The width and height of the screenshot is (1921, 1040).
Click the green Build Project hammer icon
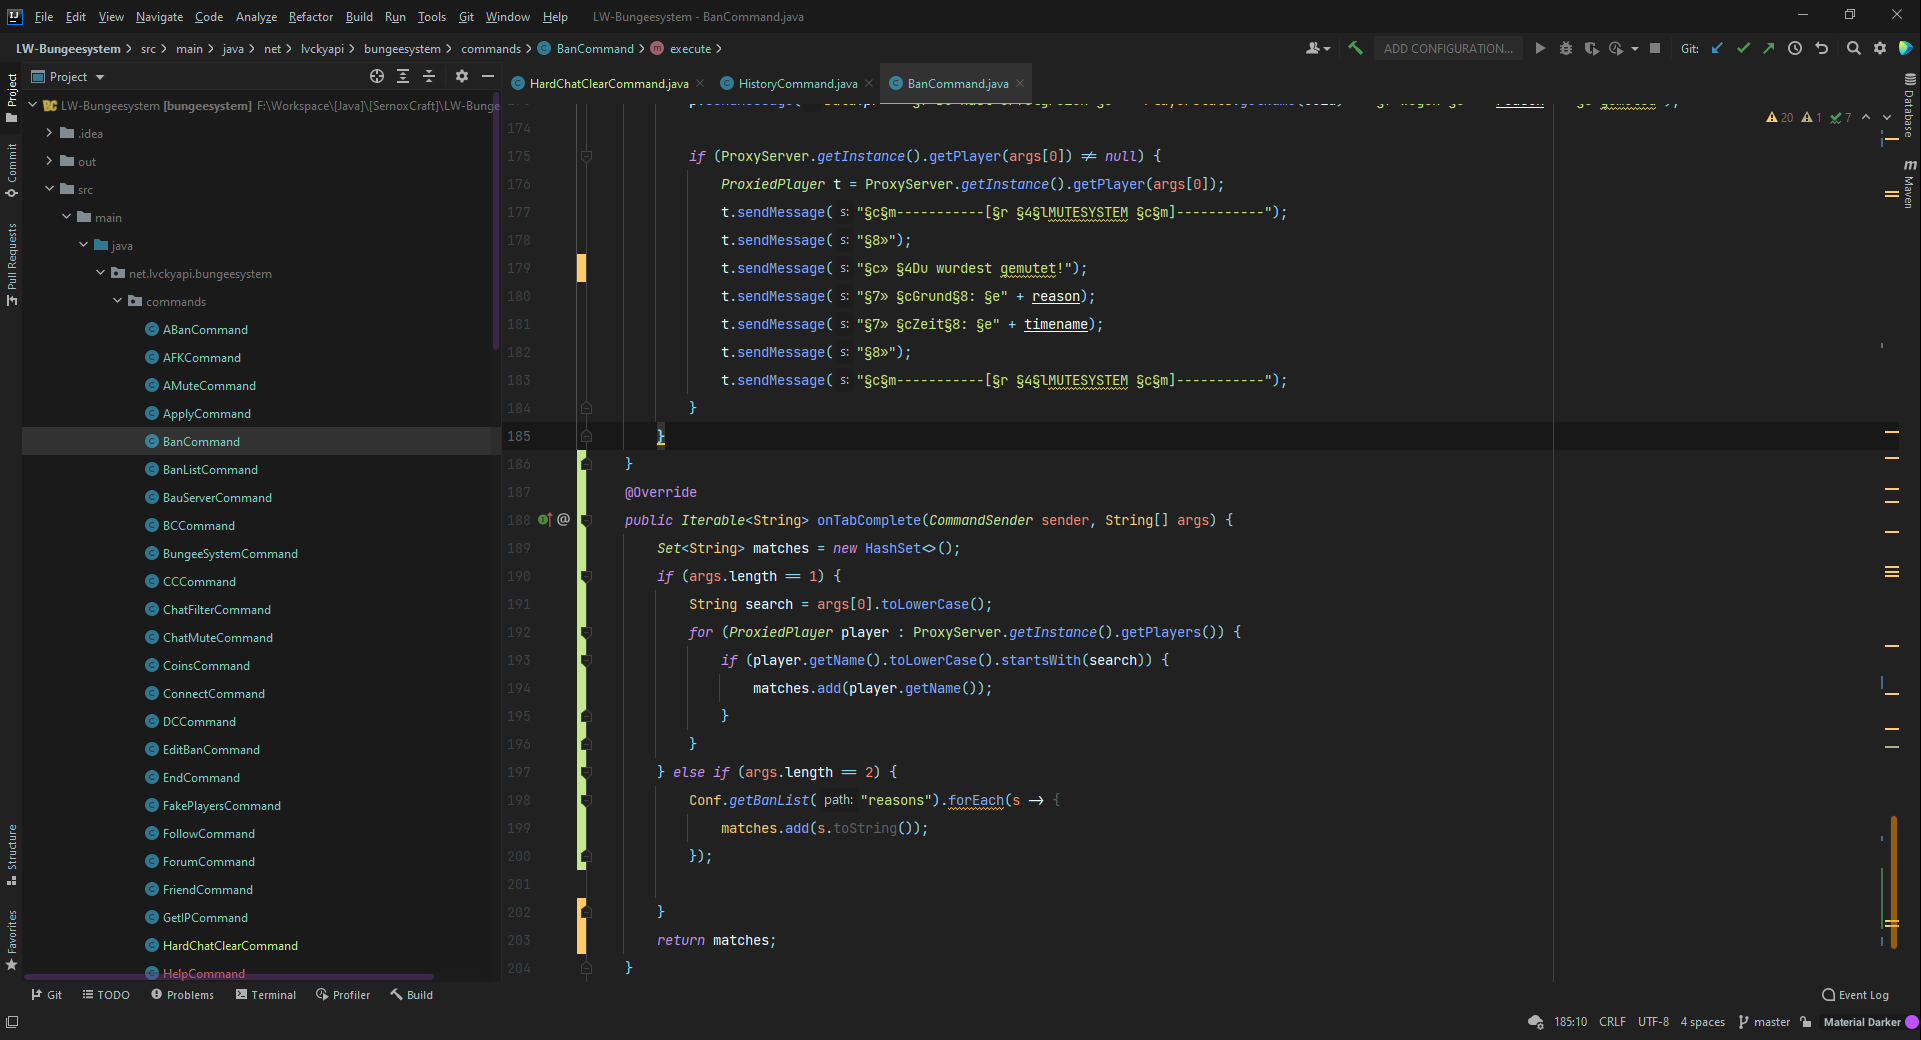1355,48
